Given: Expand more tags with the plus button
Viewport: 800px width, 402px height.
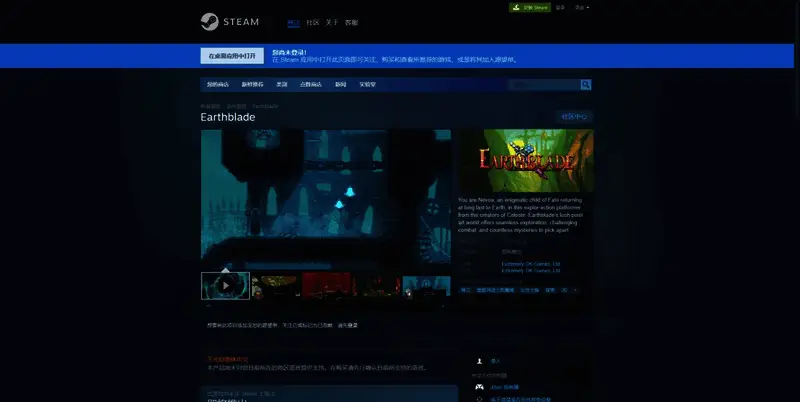Looking at the screenshot, I should [575, 290].
